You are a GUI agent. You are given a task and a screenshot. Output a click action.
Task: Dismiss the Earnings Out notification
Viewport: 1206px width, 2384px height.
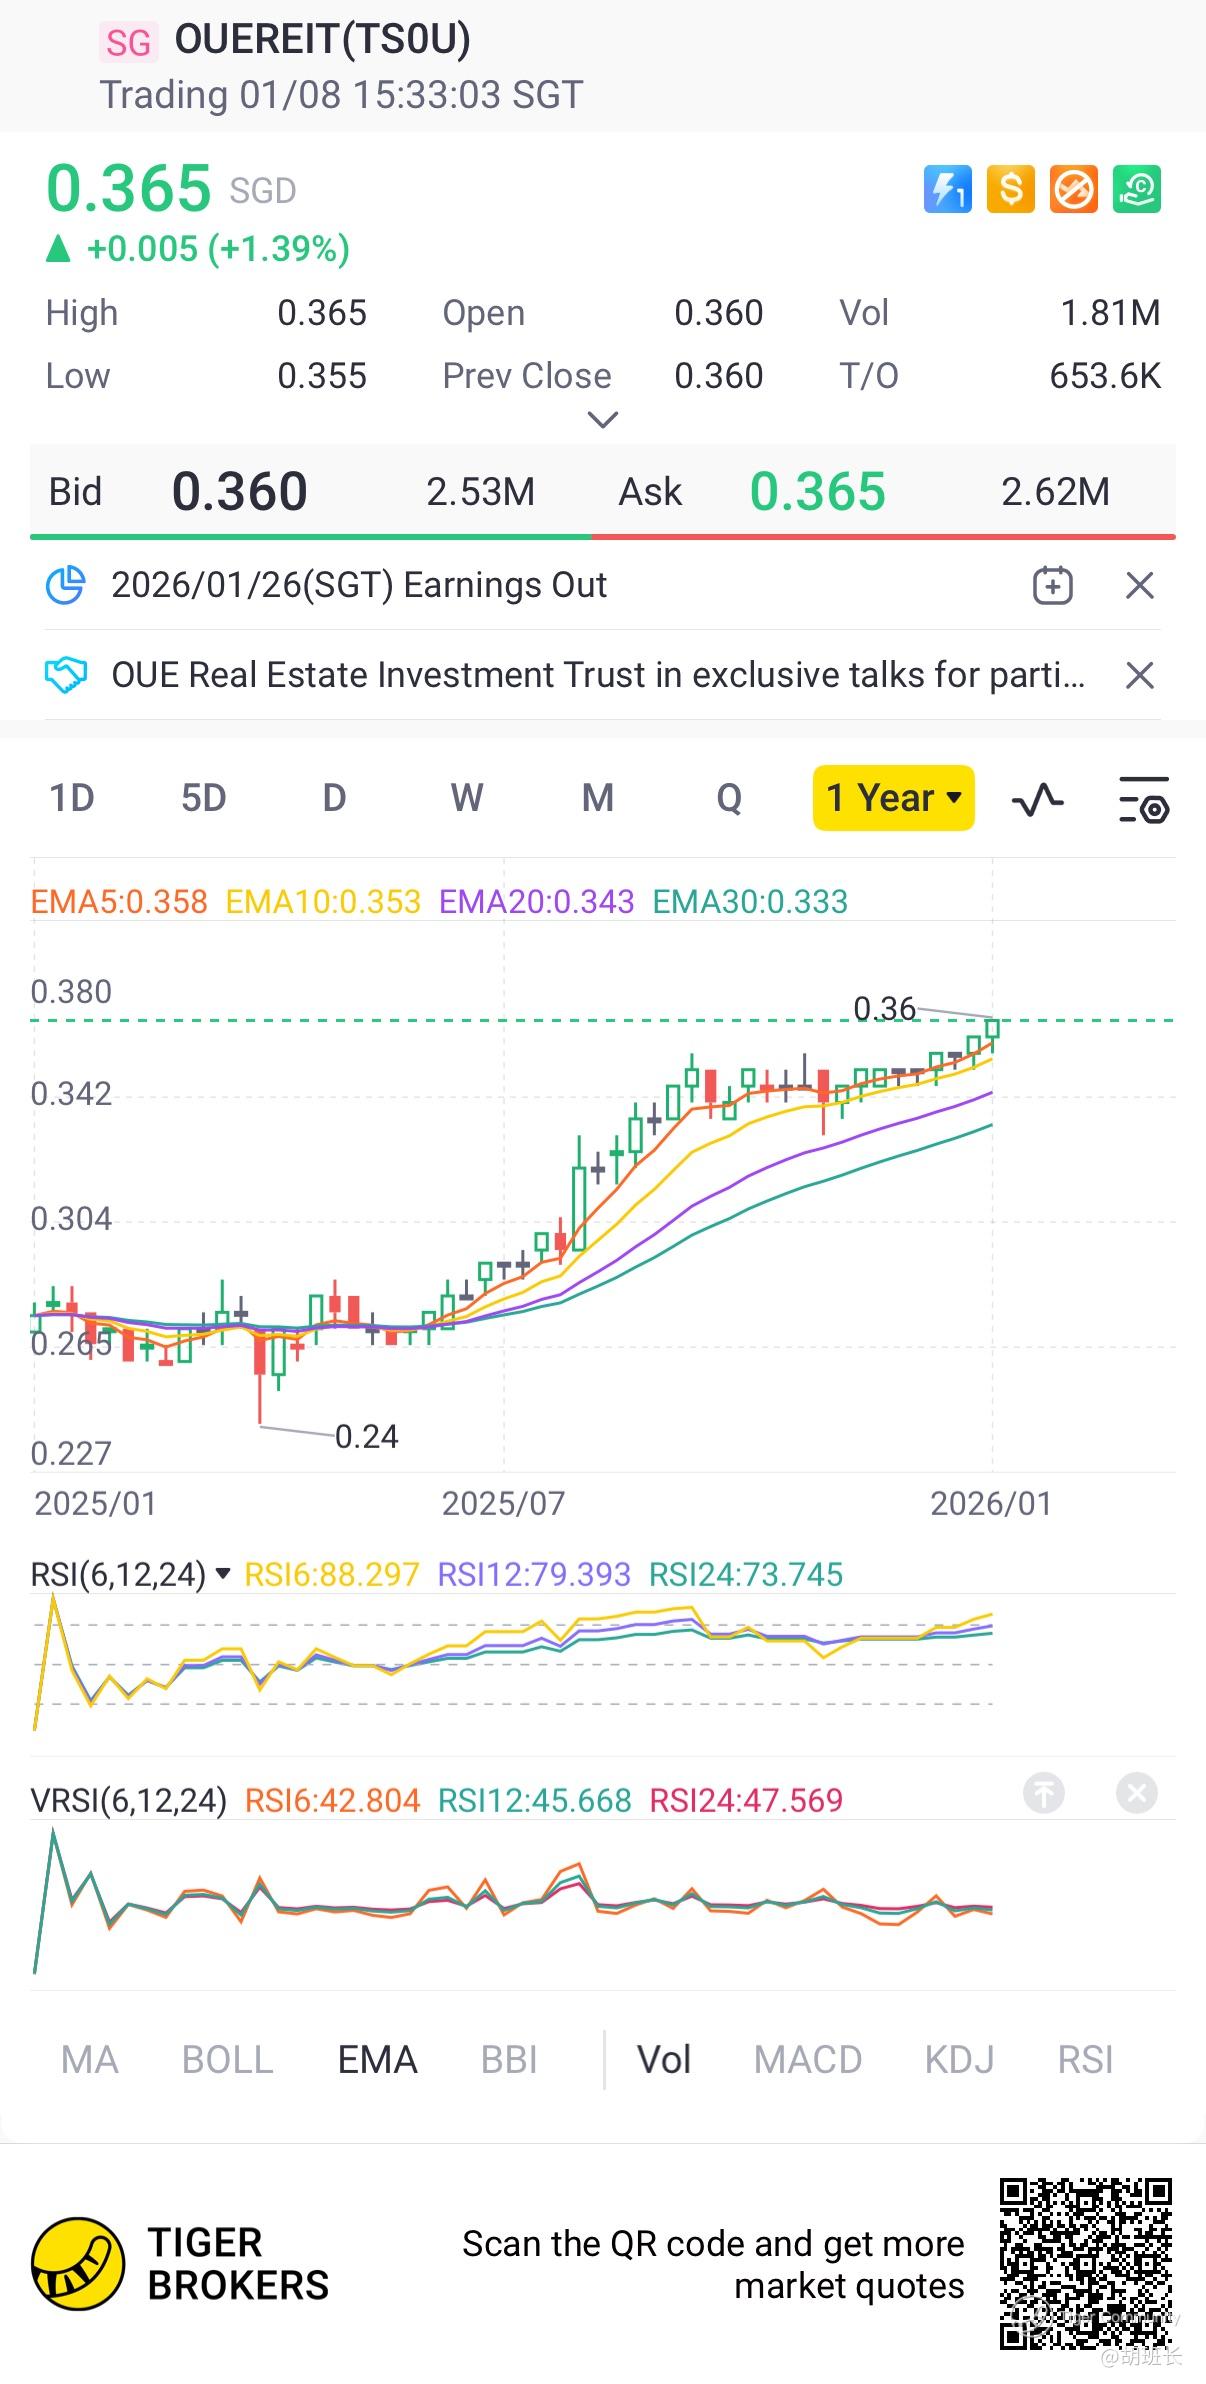click(x=1140, y=585)
